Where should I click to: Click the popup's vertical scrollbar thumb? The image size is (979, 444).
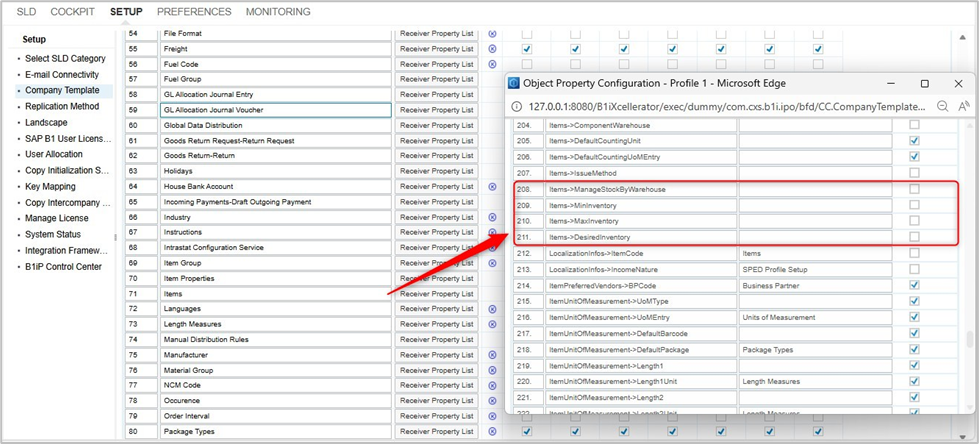(969, 340)
